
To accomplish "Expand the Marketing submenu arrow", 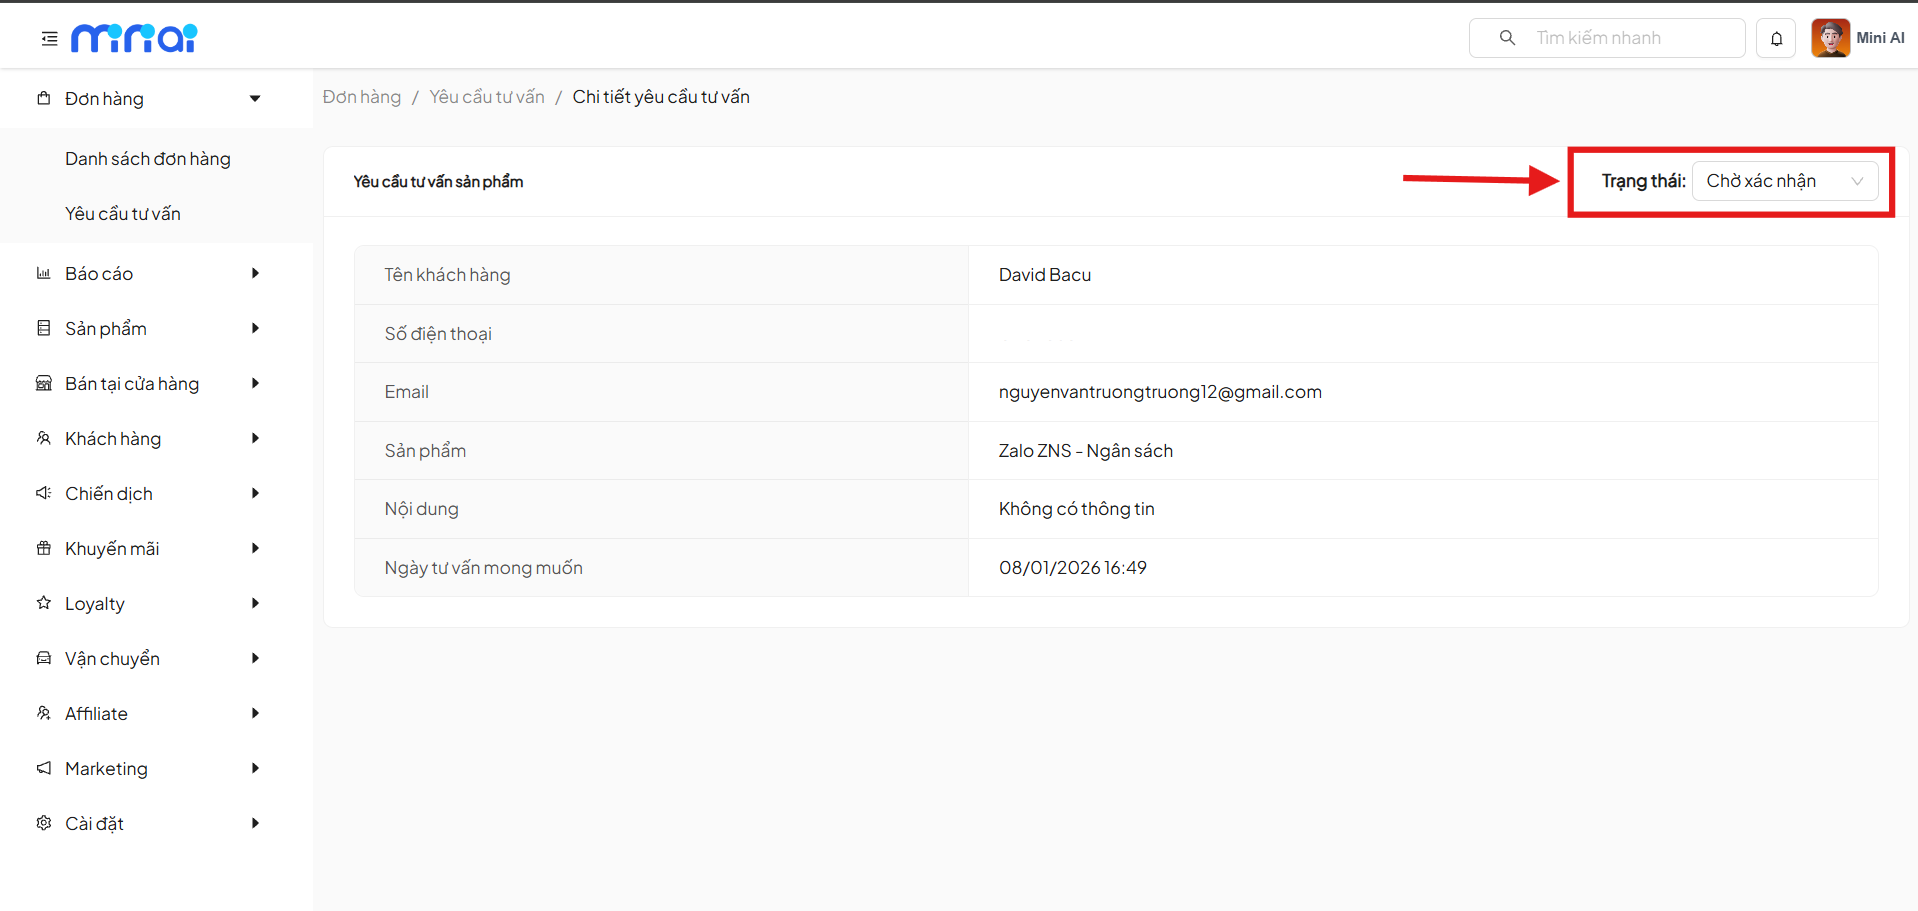I will 255,768.
